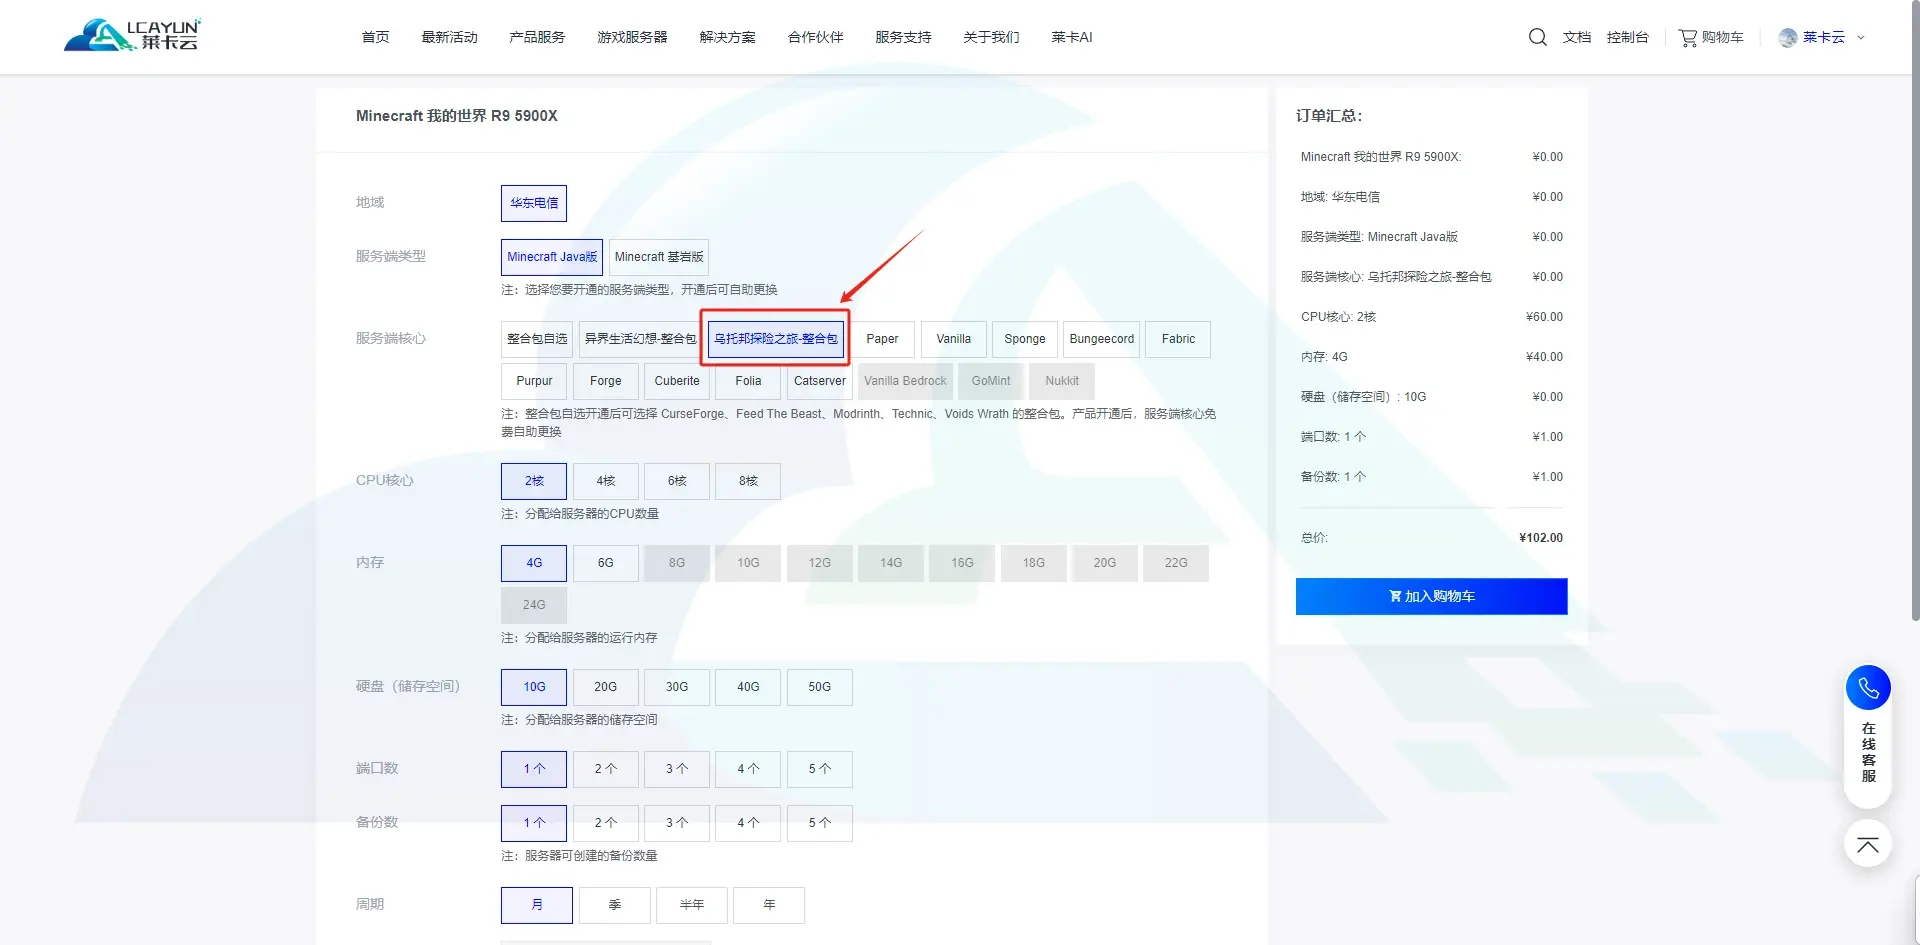Select 5 个 in 端口数 row
1920x945 pixels.
point(820,769)
